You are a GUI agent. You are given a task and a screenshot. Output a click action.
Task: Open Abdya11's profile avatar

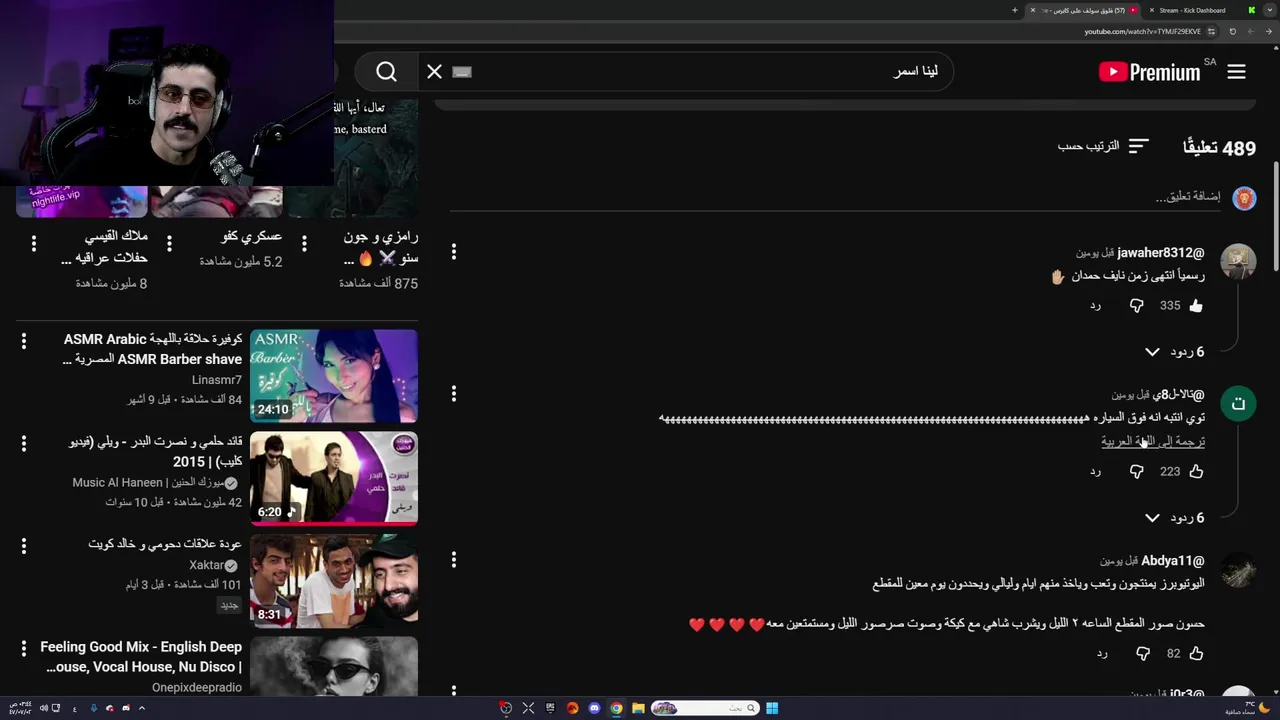1238,570
